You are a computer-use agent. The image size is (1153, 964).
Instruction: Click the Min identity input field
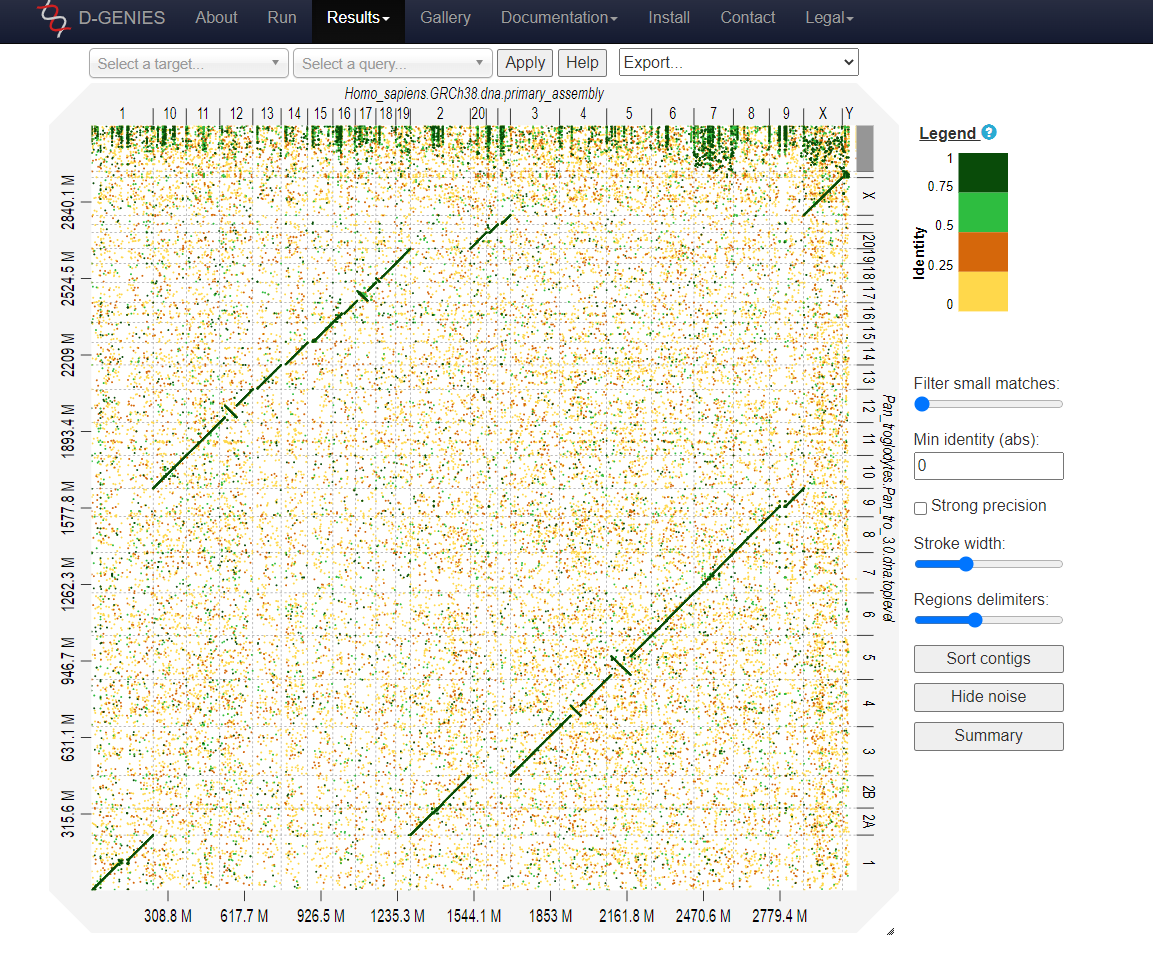coord(988,466)
